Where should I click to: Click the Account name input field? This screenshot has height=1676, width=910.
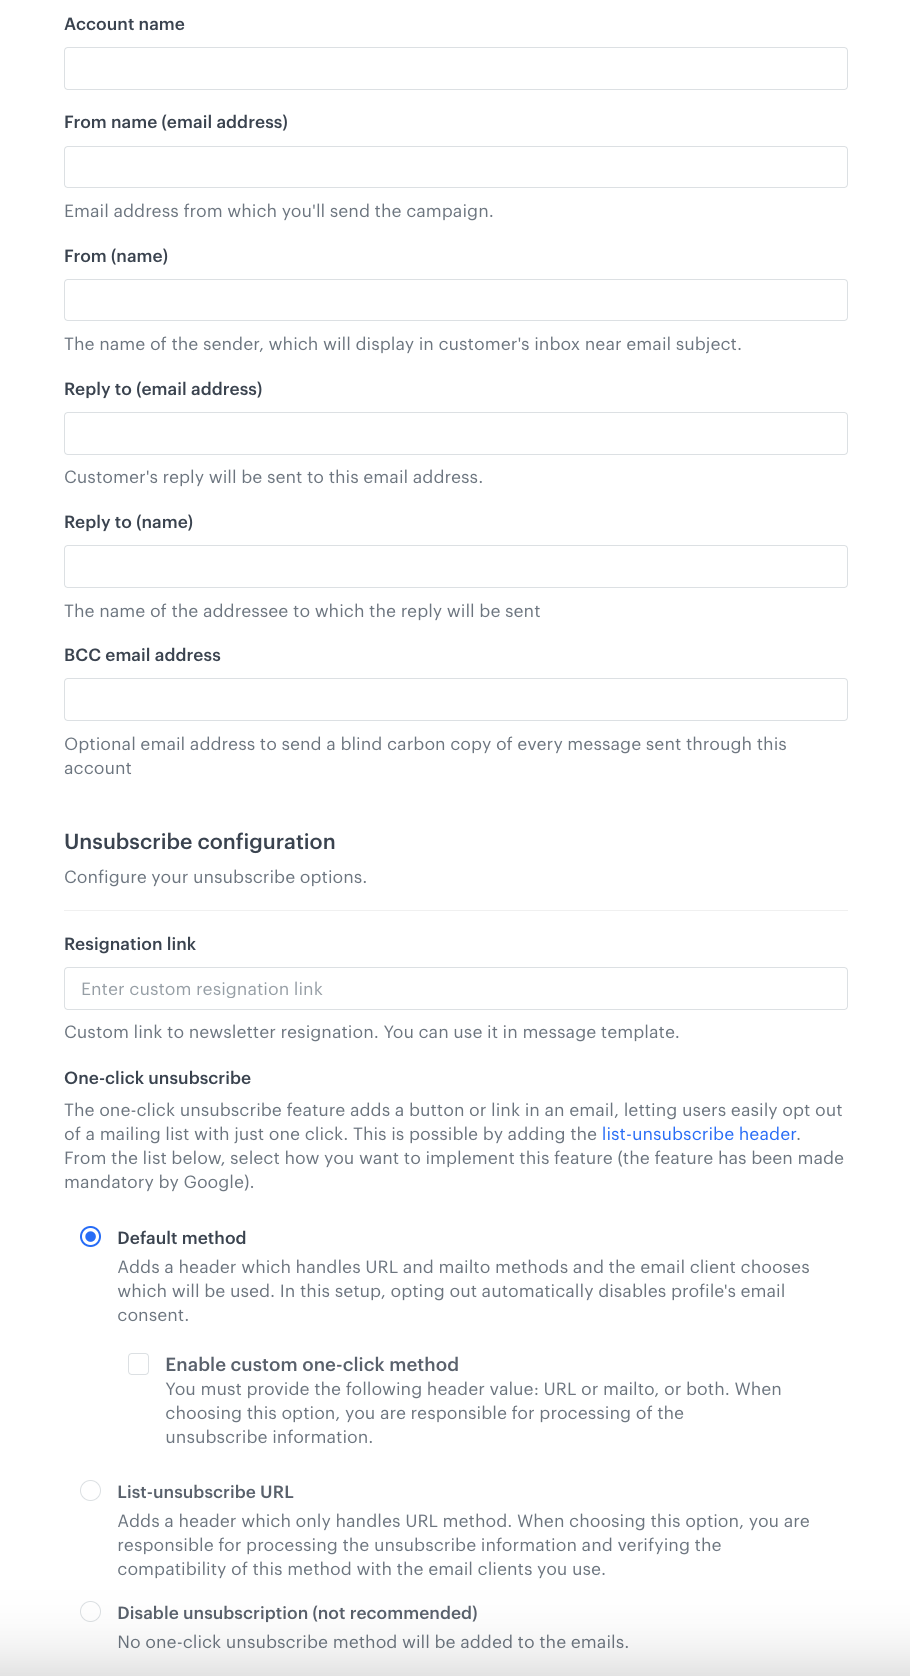[x=455, y=68]
